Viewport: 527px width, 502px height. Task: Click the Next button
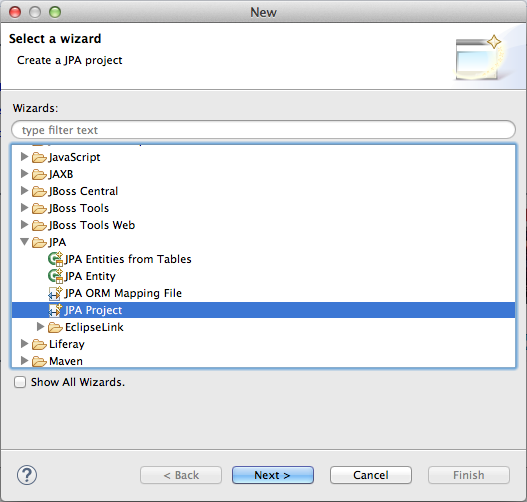pos(273,475)
